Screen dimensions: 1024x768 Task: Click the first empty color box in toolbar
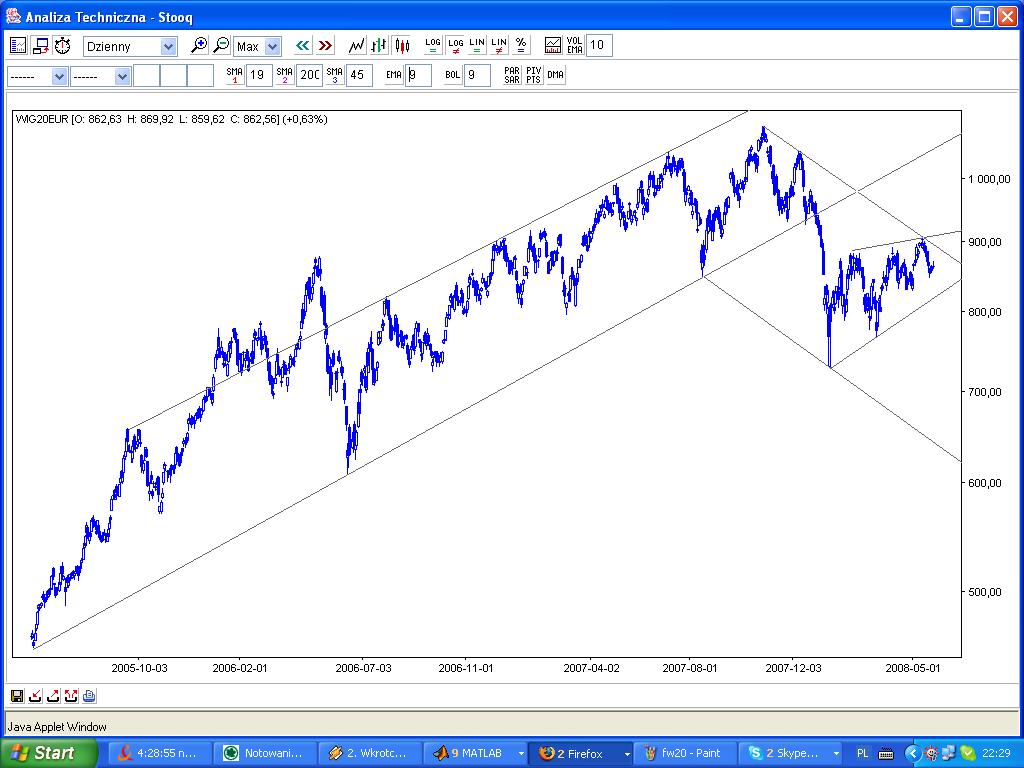147,76
